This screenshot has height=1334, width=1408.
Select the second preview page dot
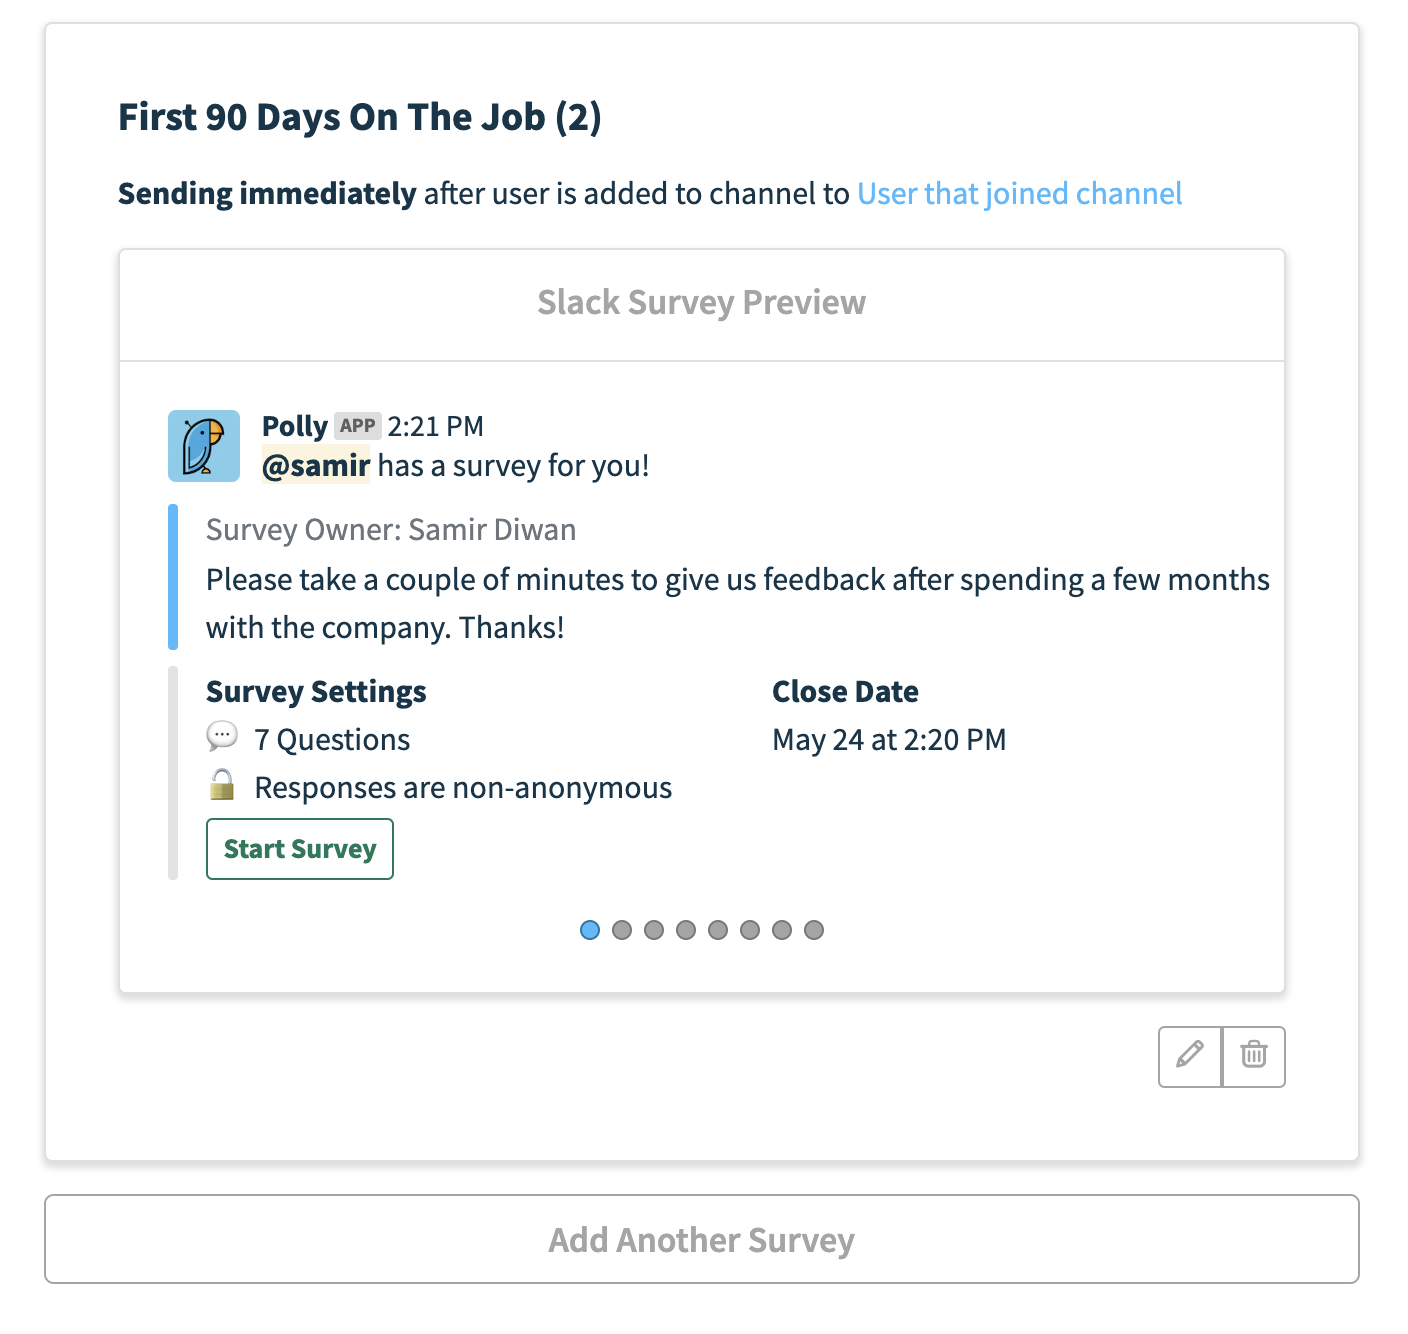622,930
